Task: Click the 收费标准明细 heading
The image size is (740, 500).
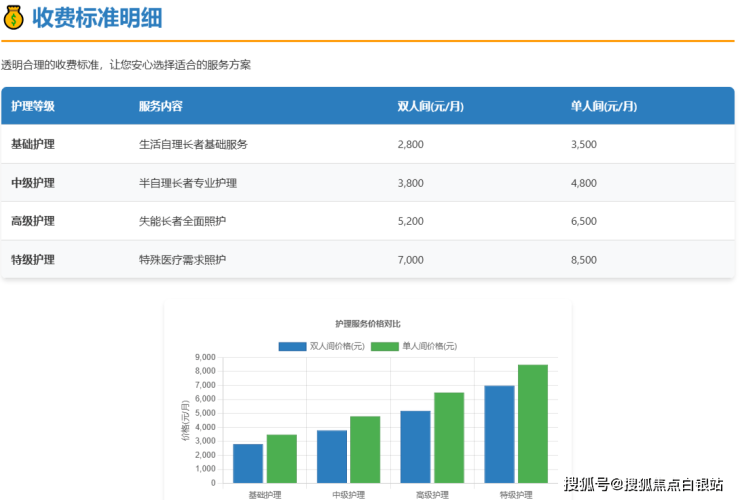Action: click(97, 18)
